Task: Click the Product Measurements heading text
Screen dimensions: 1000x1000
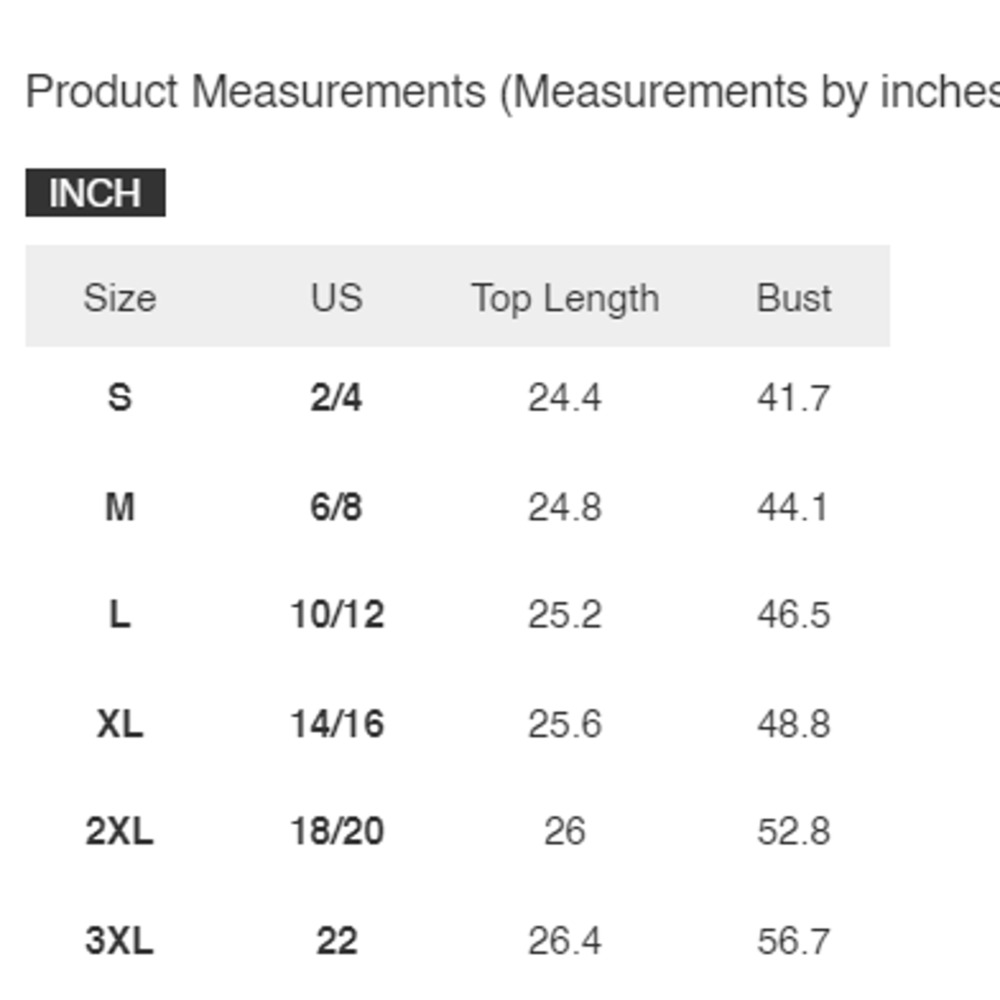Action: pyautogui.click(x=256, y=91)
